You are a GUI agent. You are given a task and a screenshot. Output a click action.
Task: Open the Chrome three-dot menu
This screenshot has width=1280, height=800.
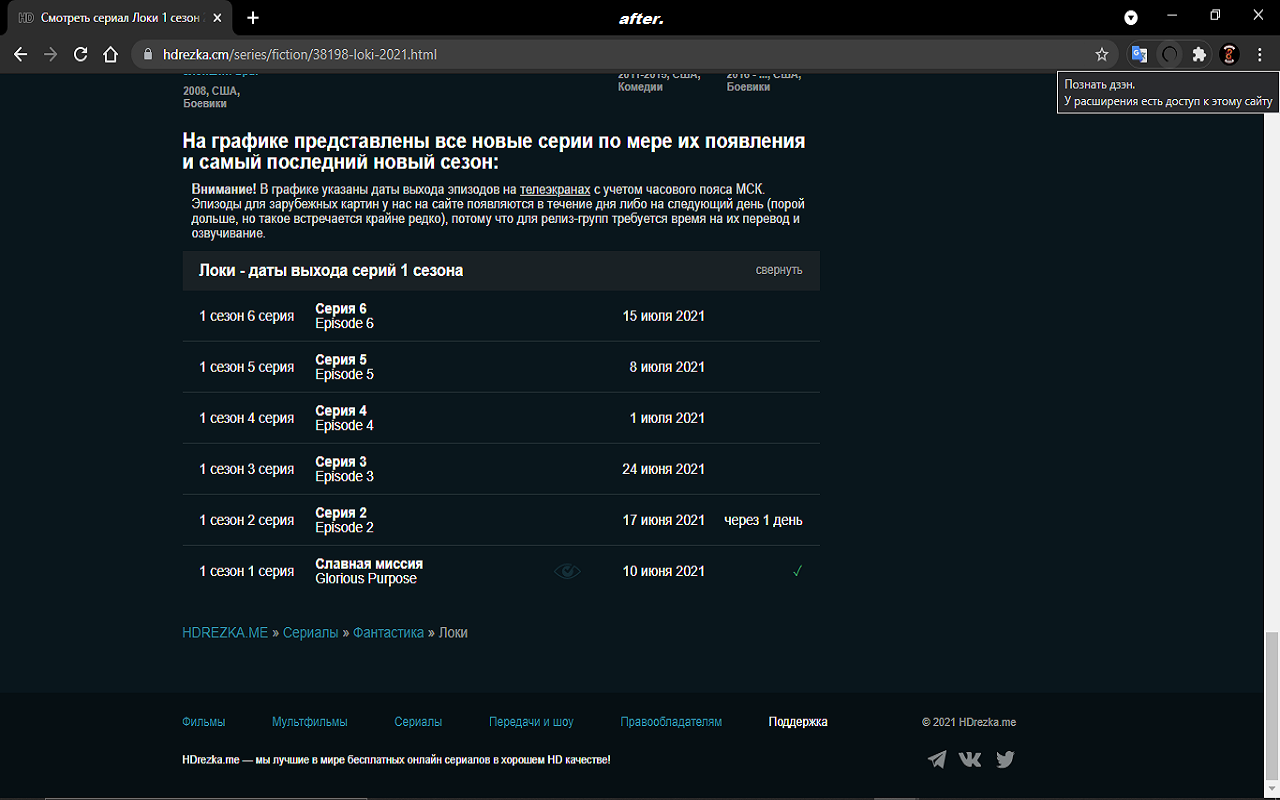(x=1260, y=55)
